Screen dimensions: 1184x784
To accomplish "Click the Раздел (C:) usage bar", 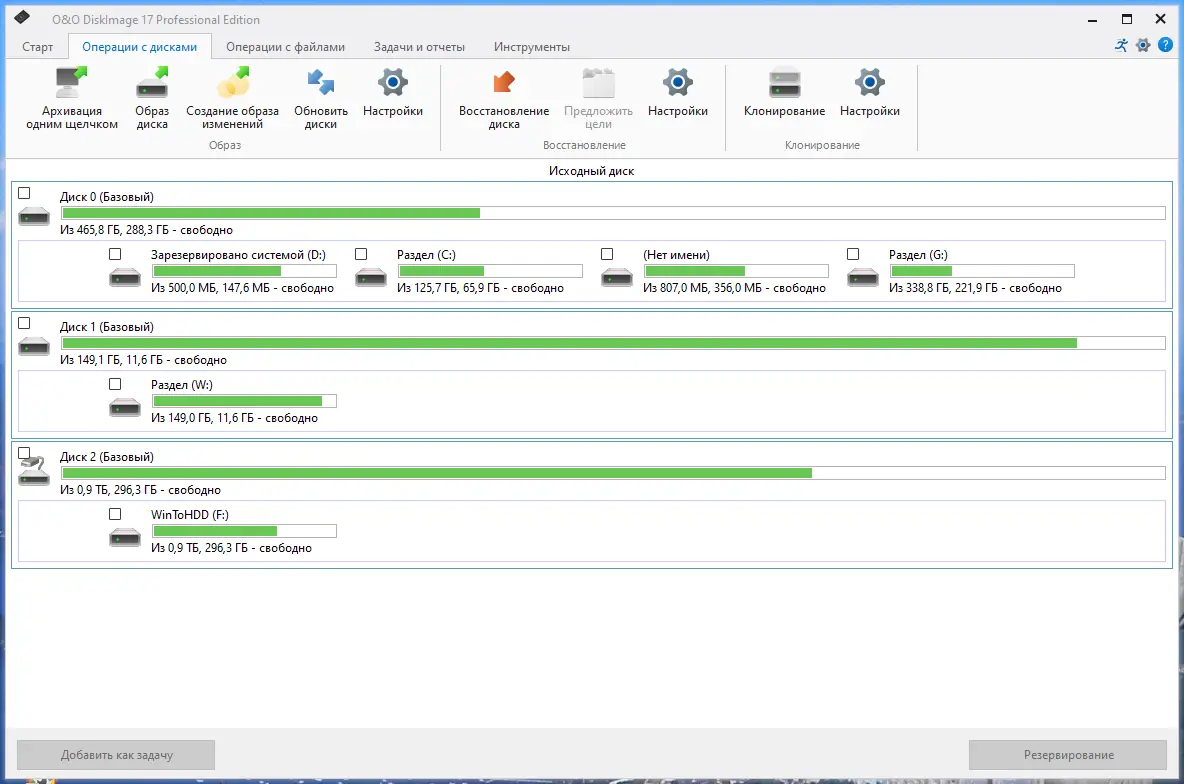I will [490, 270].
